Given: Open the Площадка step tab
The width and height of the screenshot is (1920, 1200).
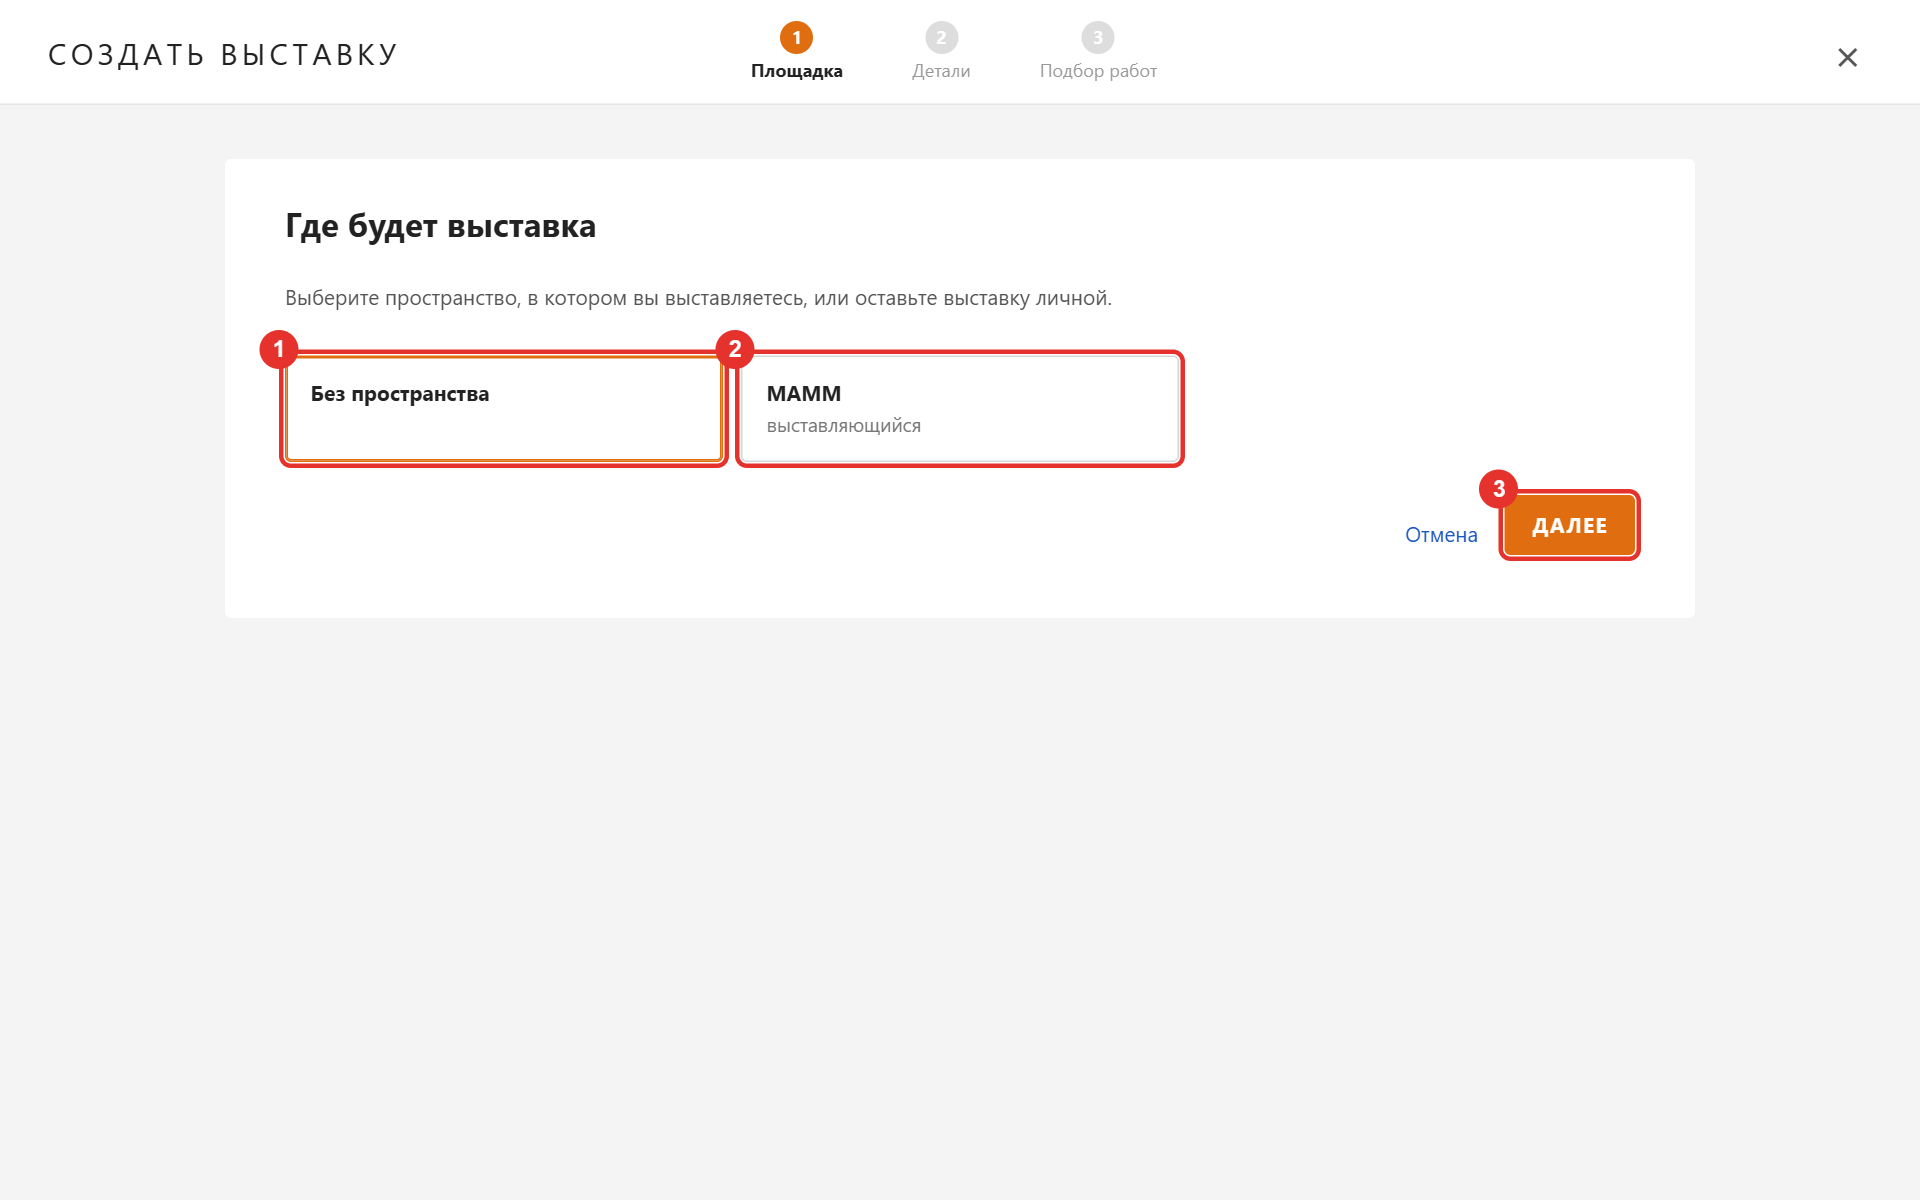Looking at the screenshot, I should (x=796, y=71).
